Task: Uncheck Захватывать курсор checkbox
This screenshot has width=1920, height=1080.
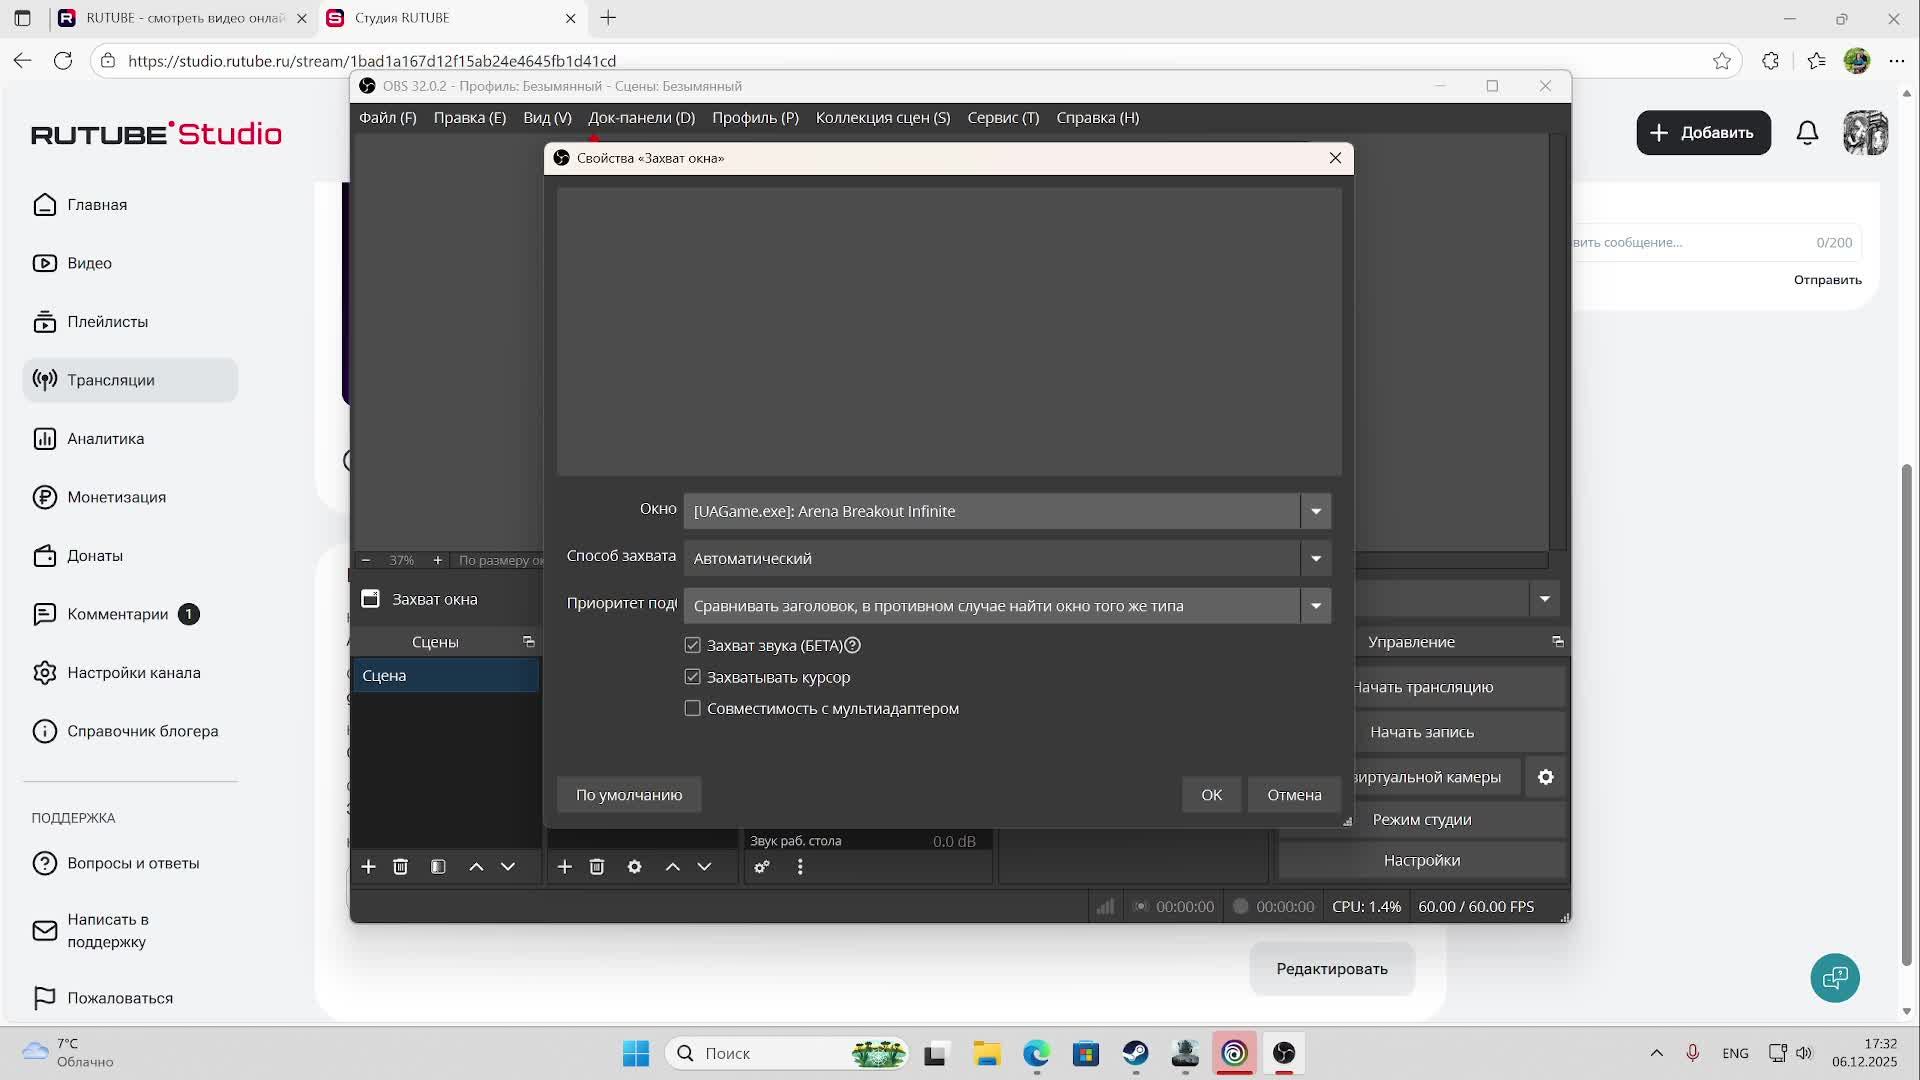Action: pyautogui.click(x=693, y=677)
